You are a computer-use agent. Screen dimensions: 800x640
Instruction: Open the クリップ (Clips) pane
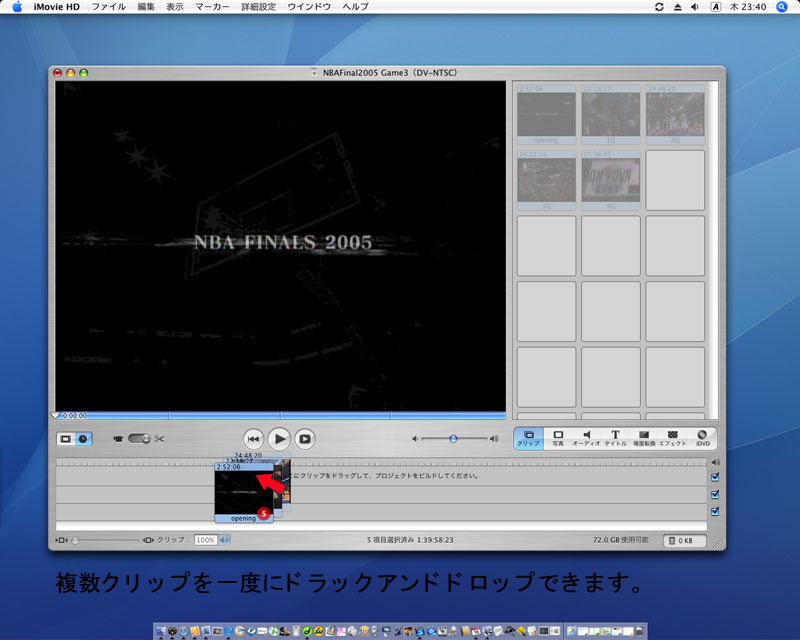coord(529,438)
